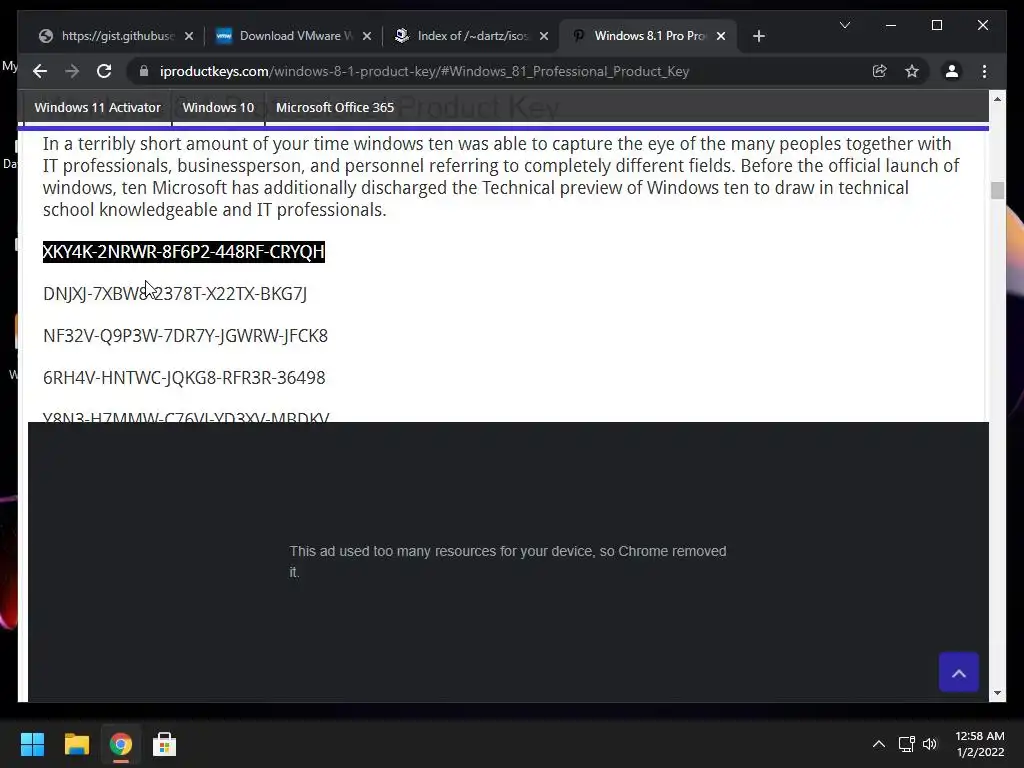1024x768 pixels.
Task: Open Windows 11 Activator menu item
Action: [97, 108]
